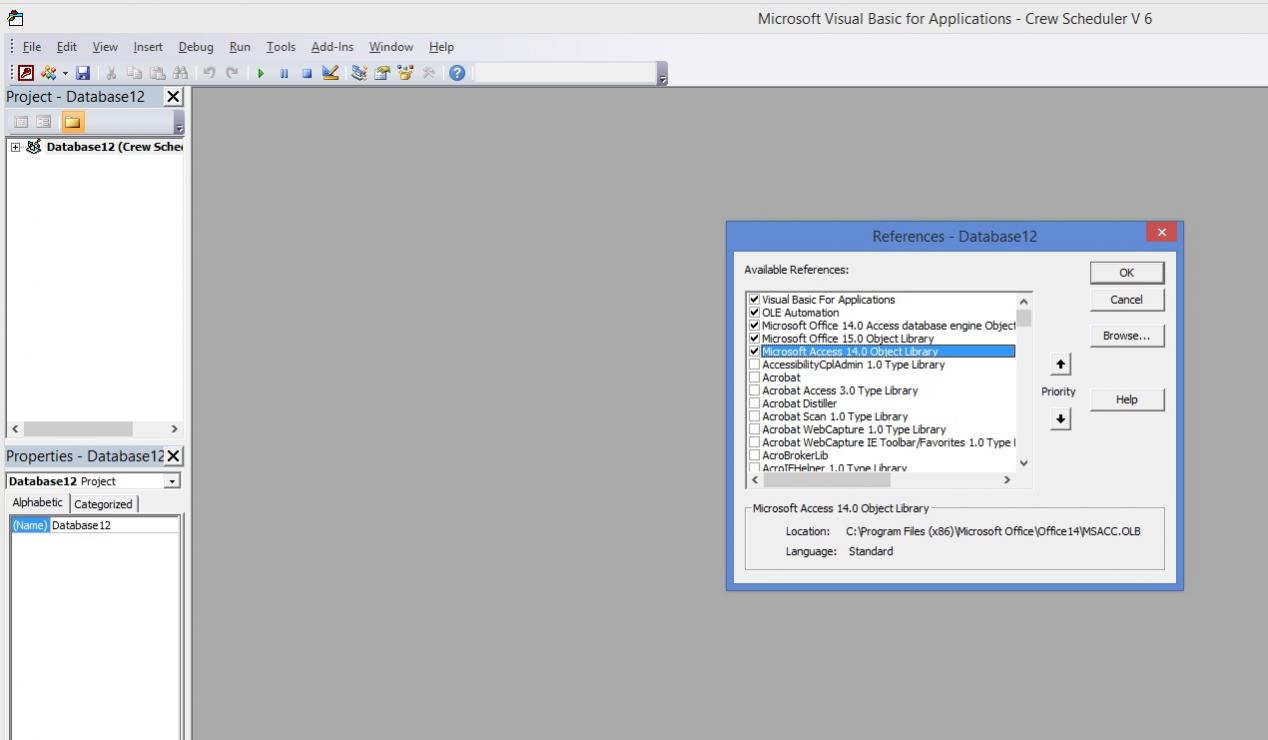The image size is (1268, 740).
Task: Click Browse... in References dialog
Action: pyautogui.click(x=1126, y=336)
